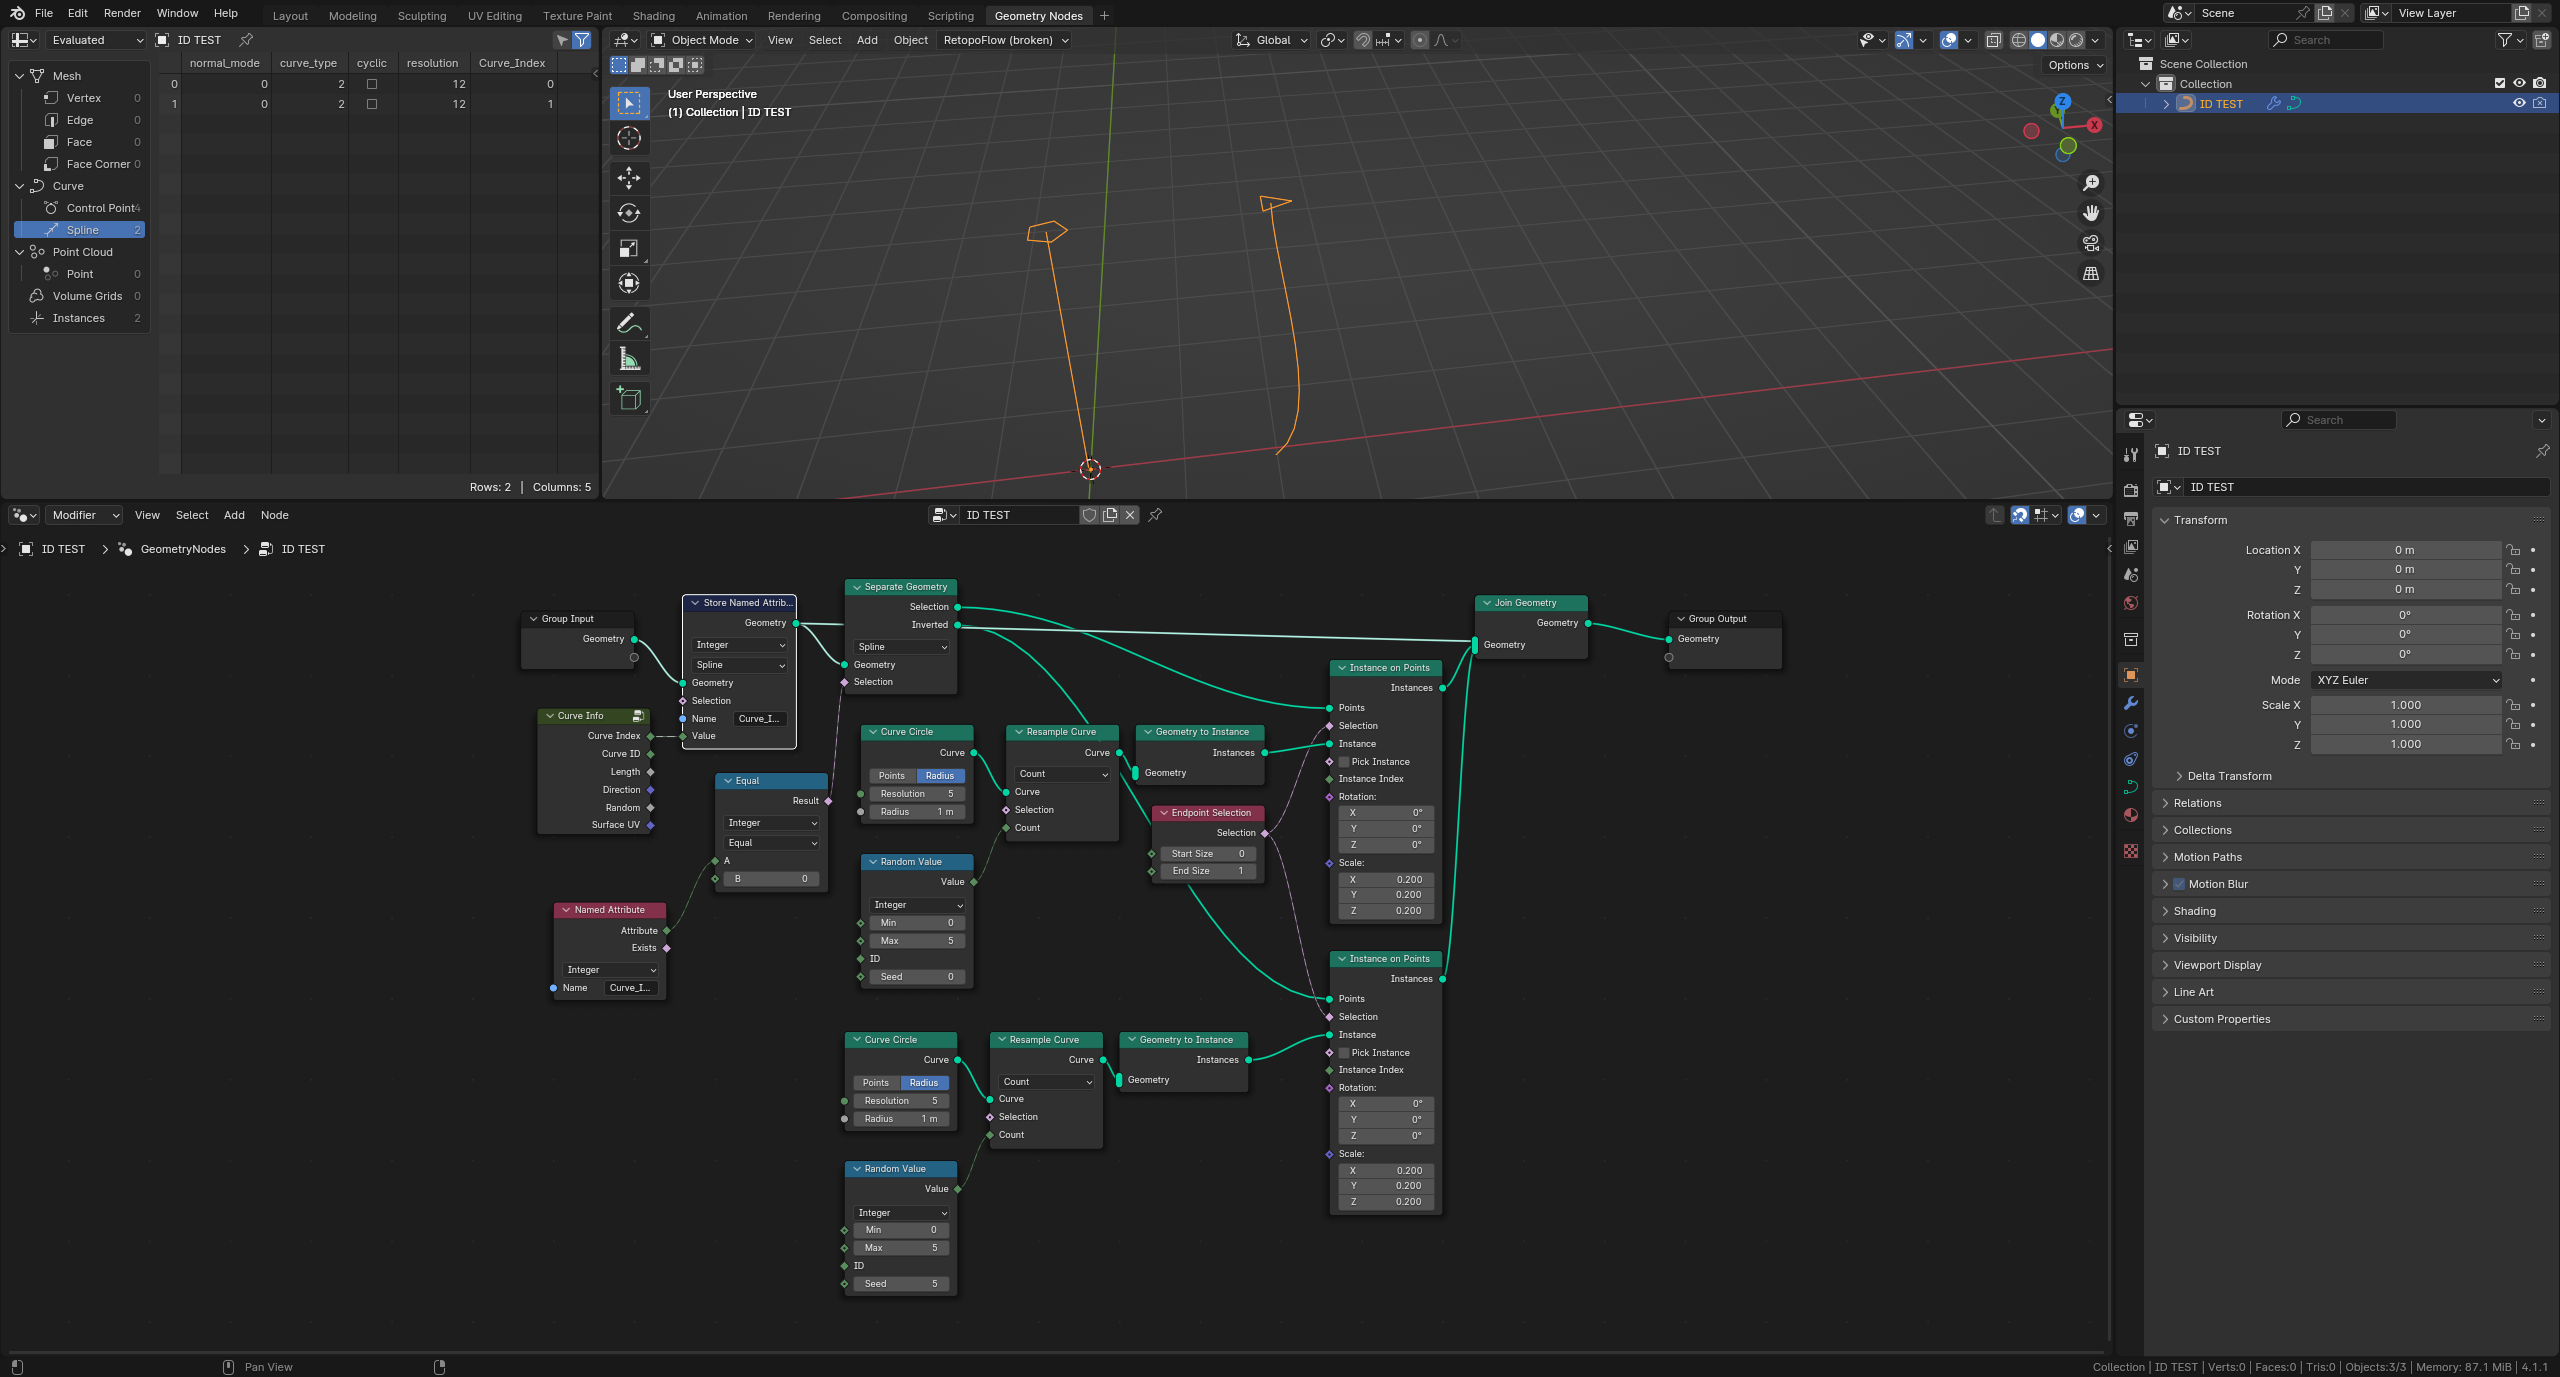Toggle cyclic checkbox for spline row 1

tap(372, 104)
